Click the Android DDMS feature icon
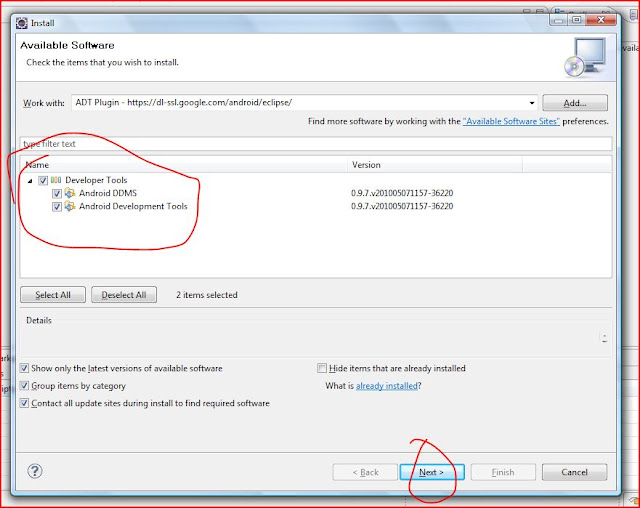640x508 pixels. (70, 193)
